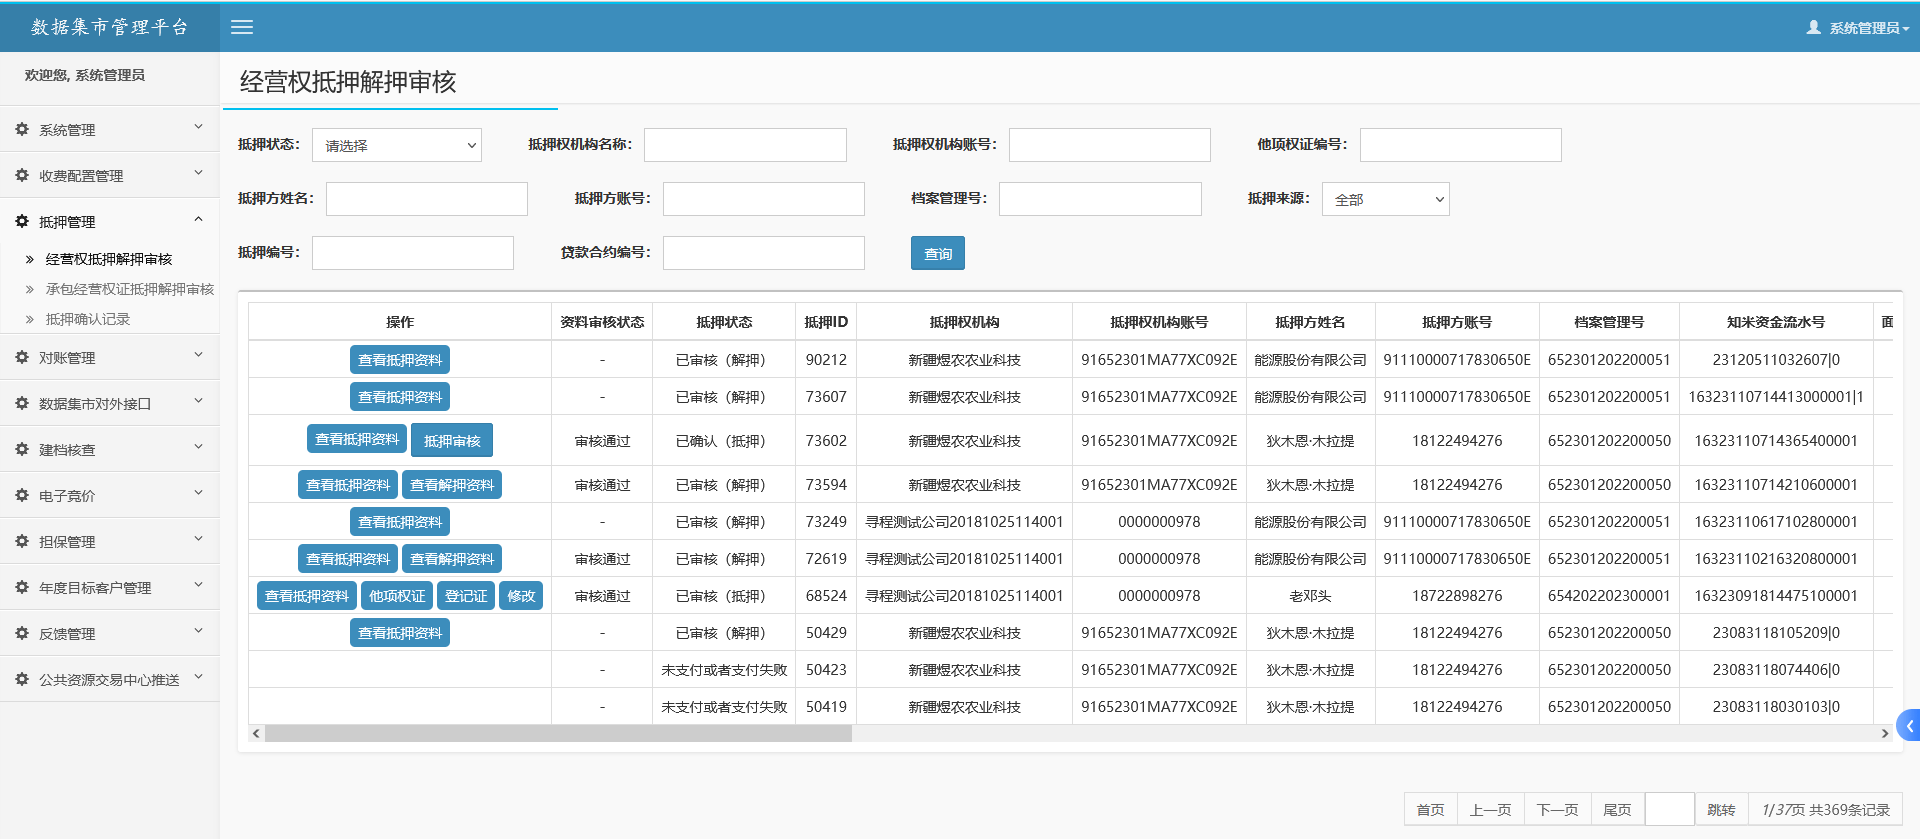Viewport: 1920px width, 839px height.
Task: Click the gear icon beside 对账管理
Action: [x=22, y=357]
